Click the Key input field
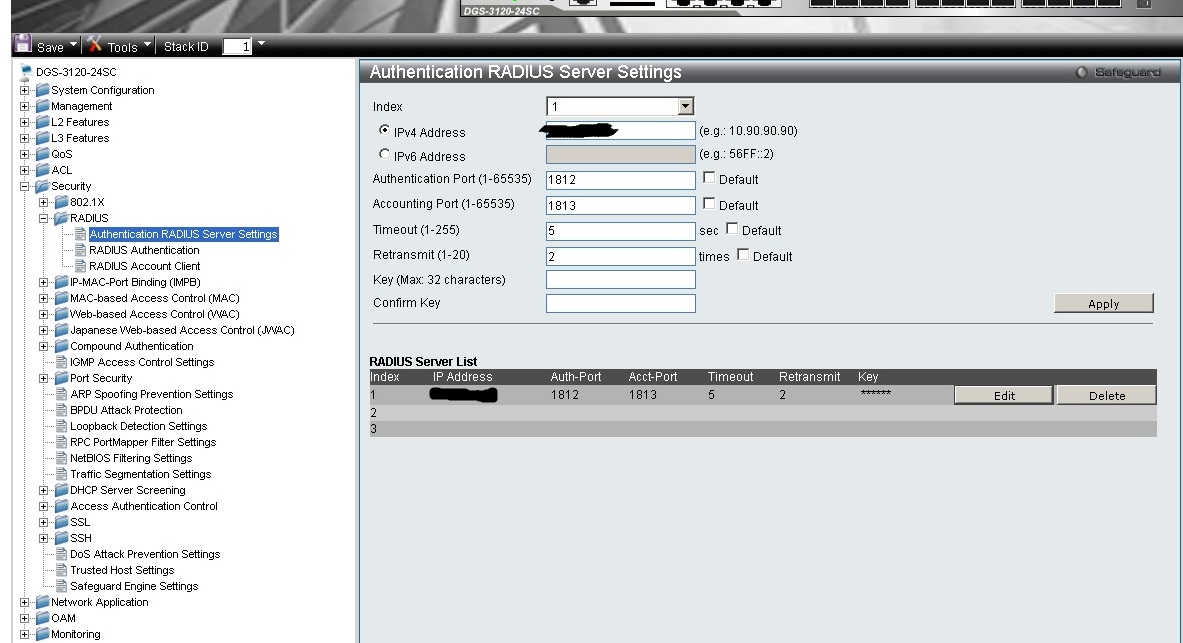 point(620,280)
